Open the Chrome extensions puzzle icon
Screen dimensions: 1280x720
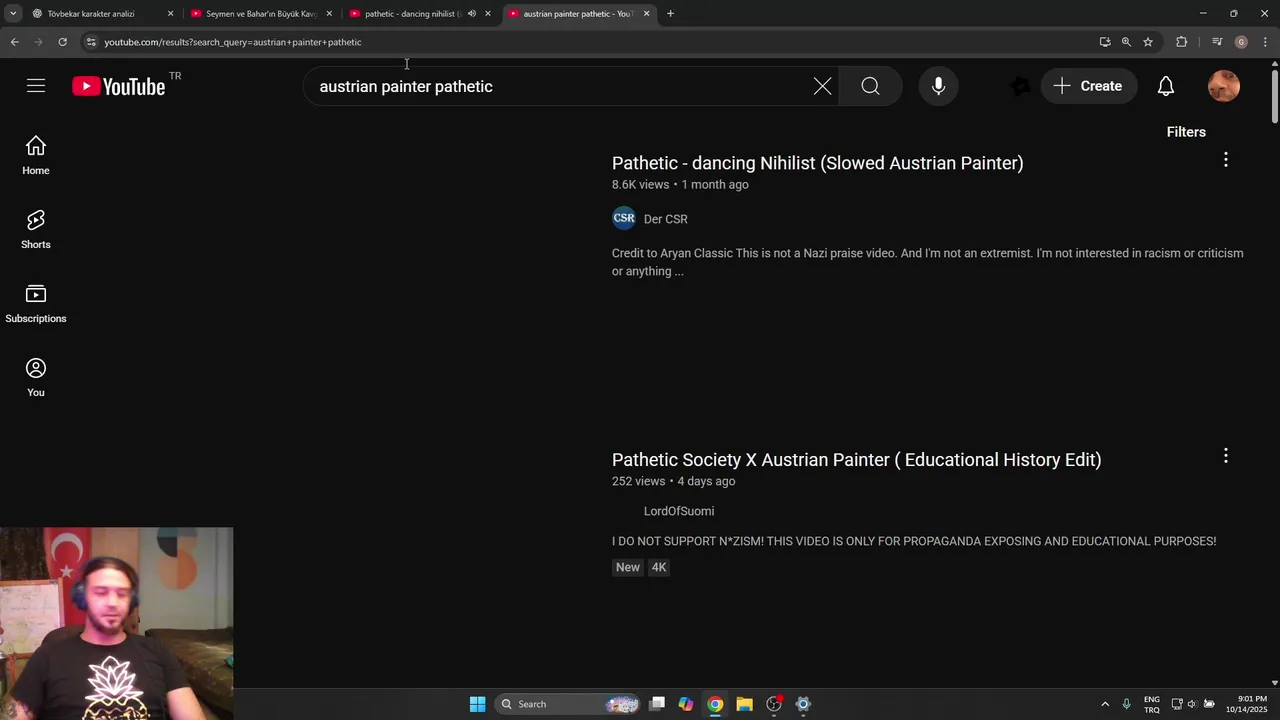coord(1181,42)
